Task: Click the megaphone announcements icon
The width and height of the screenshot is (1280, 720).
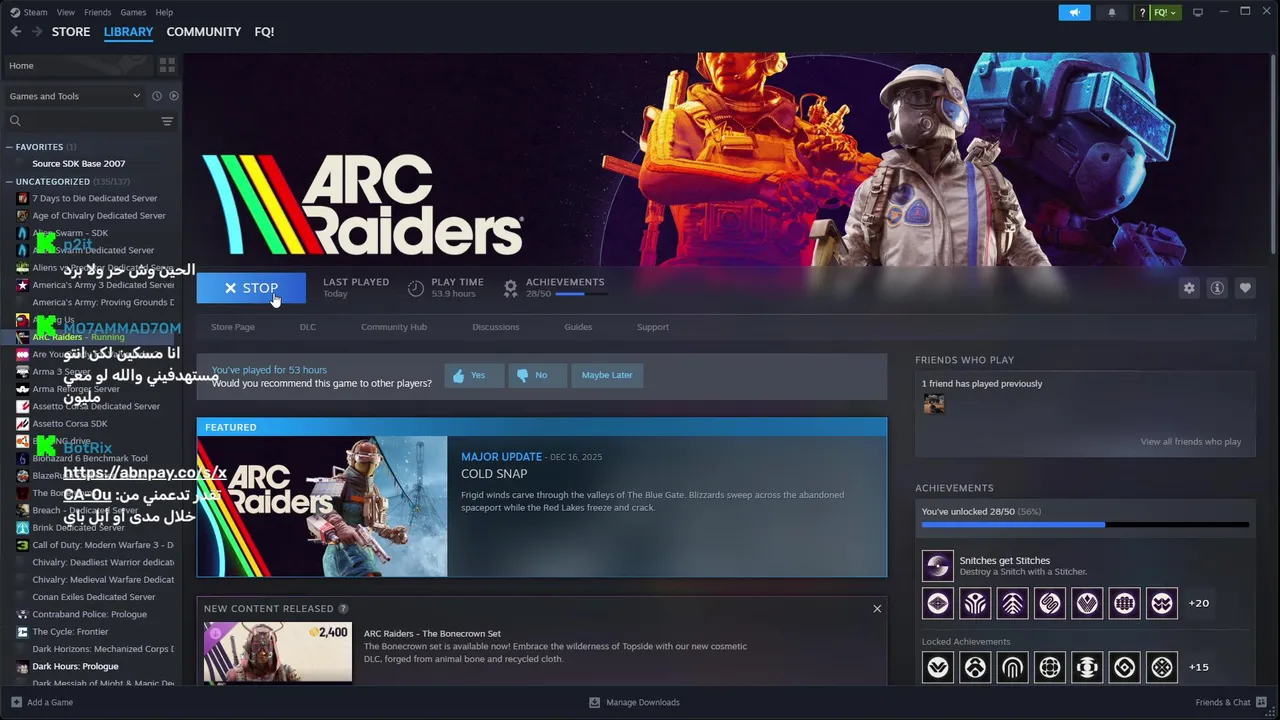Action: click(x=1075, y=12)
